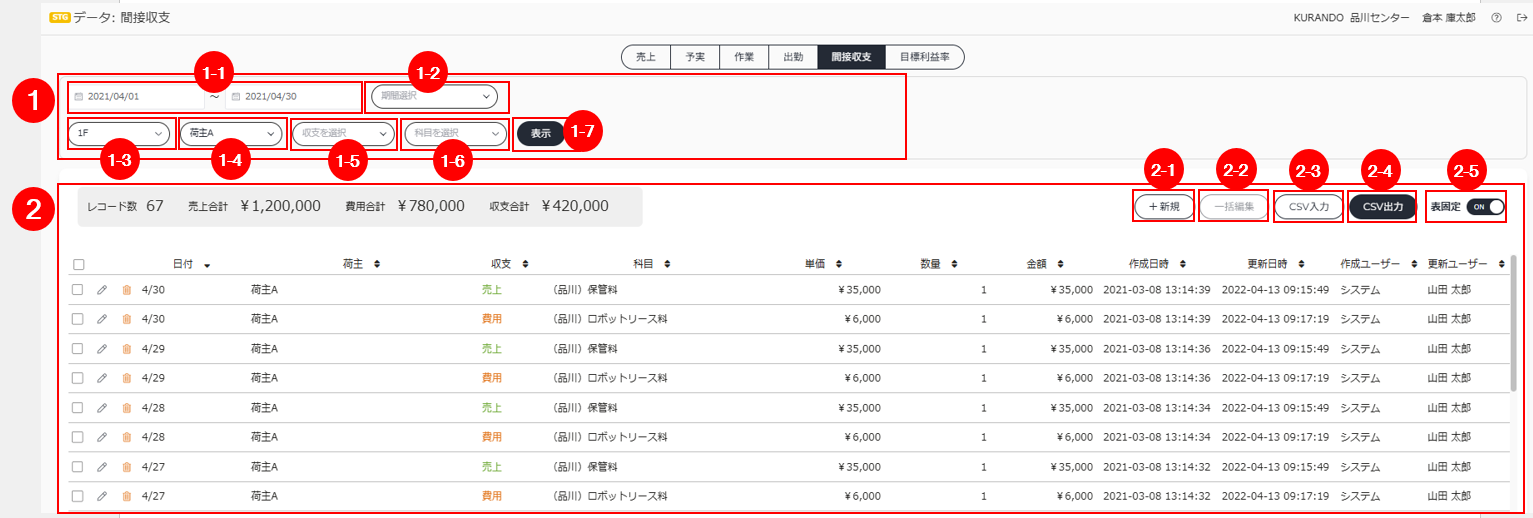This screenshot has width=1533, height=518.
Task: Delete the 4/28 売上 record
Action: point(126,408)
